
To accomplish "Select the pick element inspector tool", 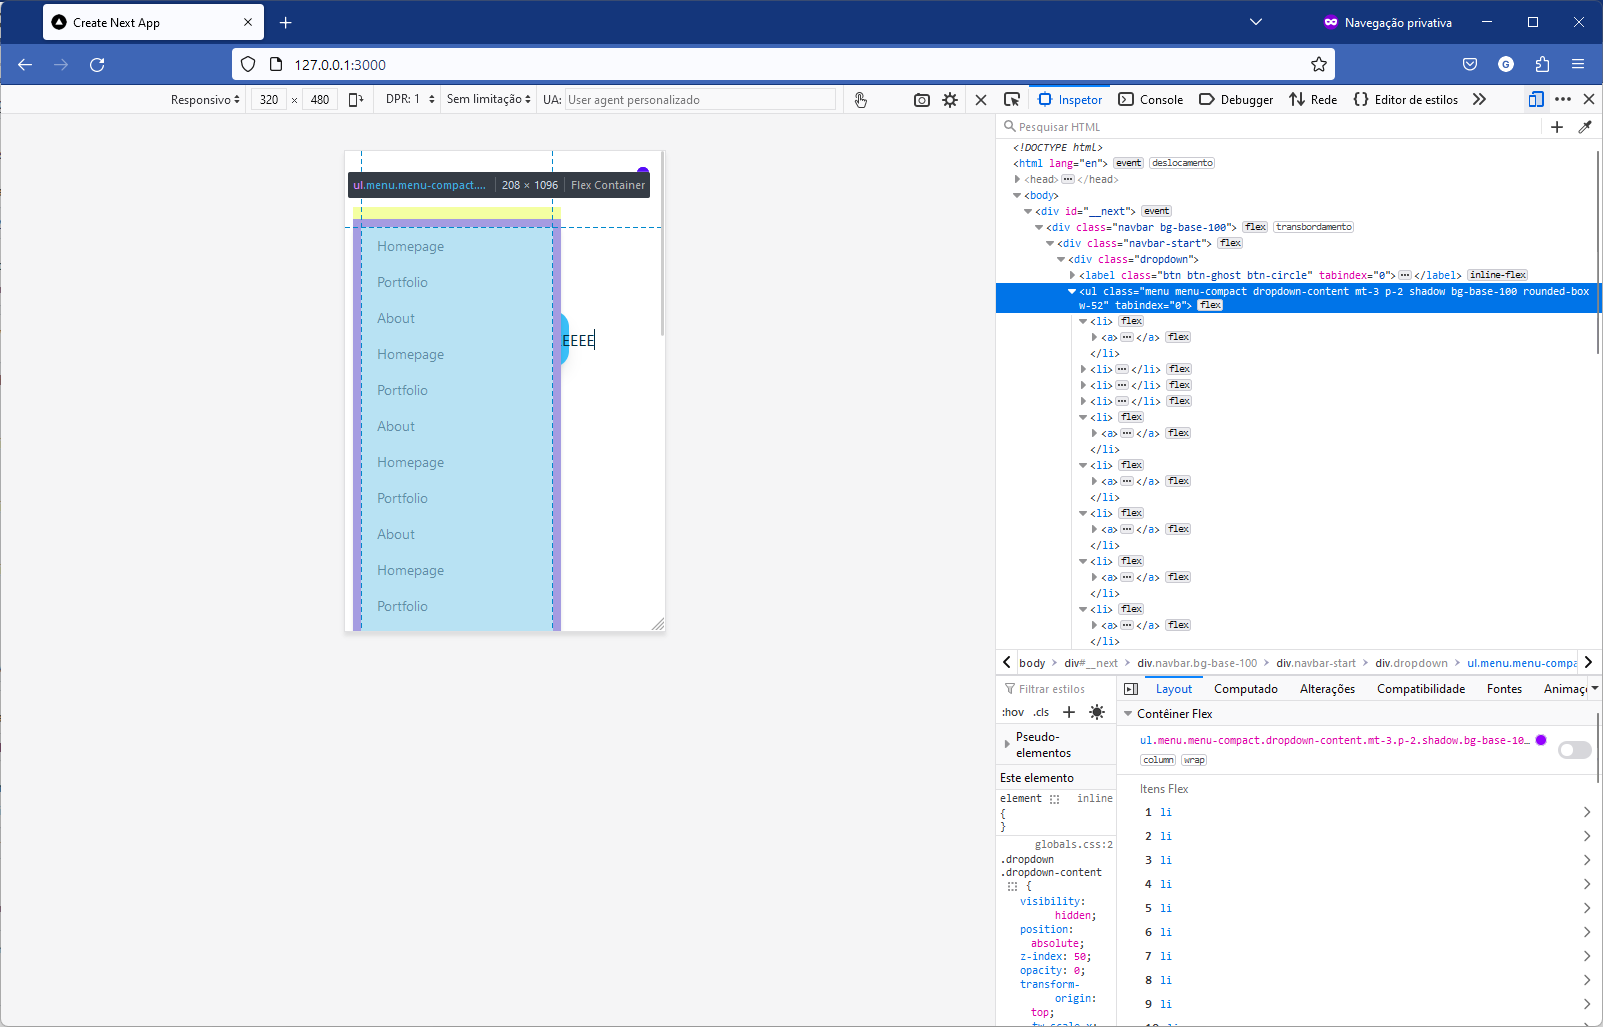I will 1012,99.
